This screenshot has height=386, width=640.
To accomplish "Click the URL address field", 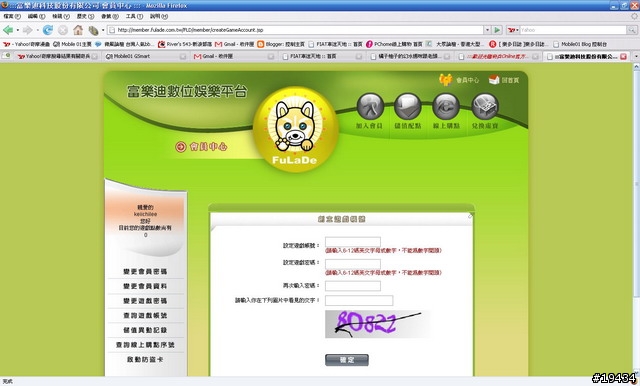I will (x=296, y=30).
